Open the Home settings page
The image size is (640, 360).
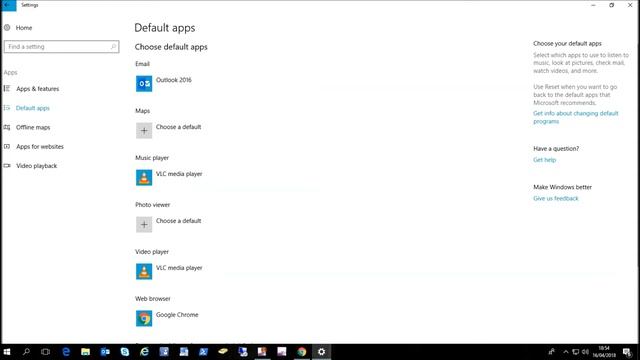pos(24,28)
